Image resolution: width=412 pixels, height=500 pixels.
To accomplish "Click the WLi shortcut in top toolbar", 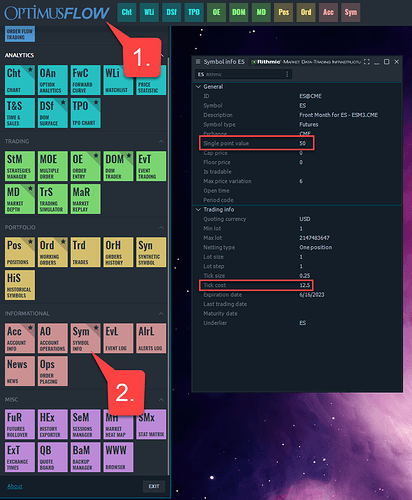I will (x=149, y=12).
